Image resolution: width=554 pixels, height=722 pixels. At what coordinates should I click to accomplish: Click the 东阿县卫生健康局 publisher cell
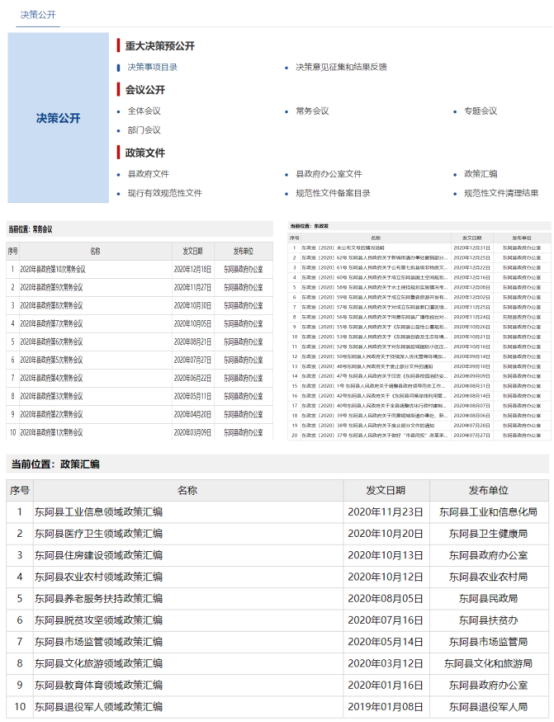coord(488,534)
